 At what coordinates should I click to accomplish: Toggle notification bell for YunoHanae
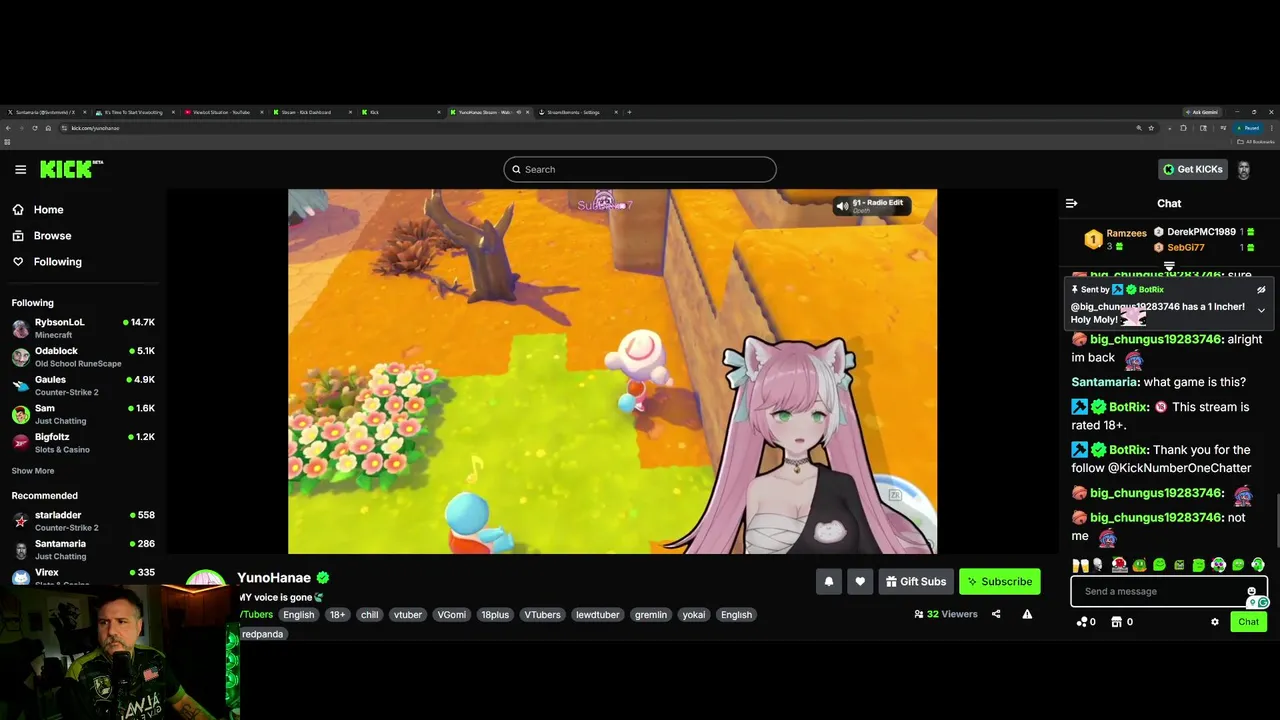click(828, 582)
